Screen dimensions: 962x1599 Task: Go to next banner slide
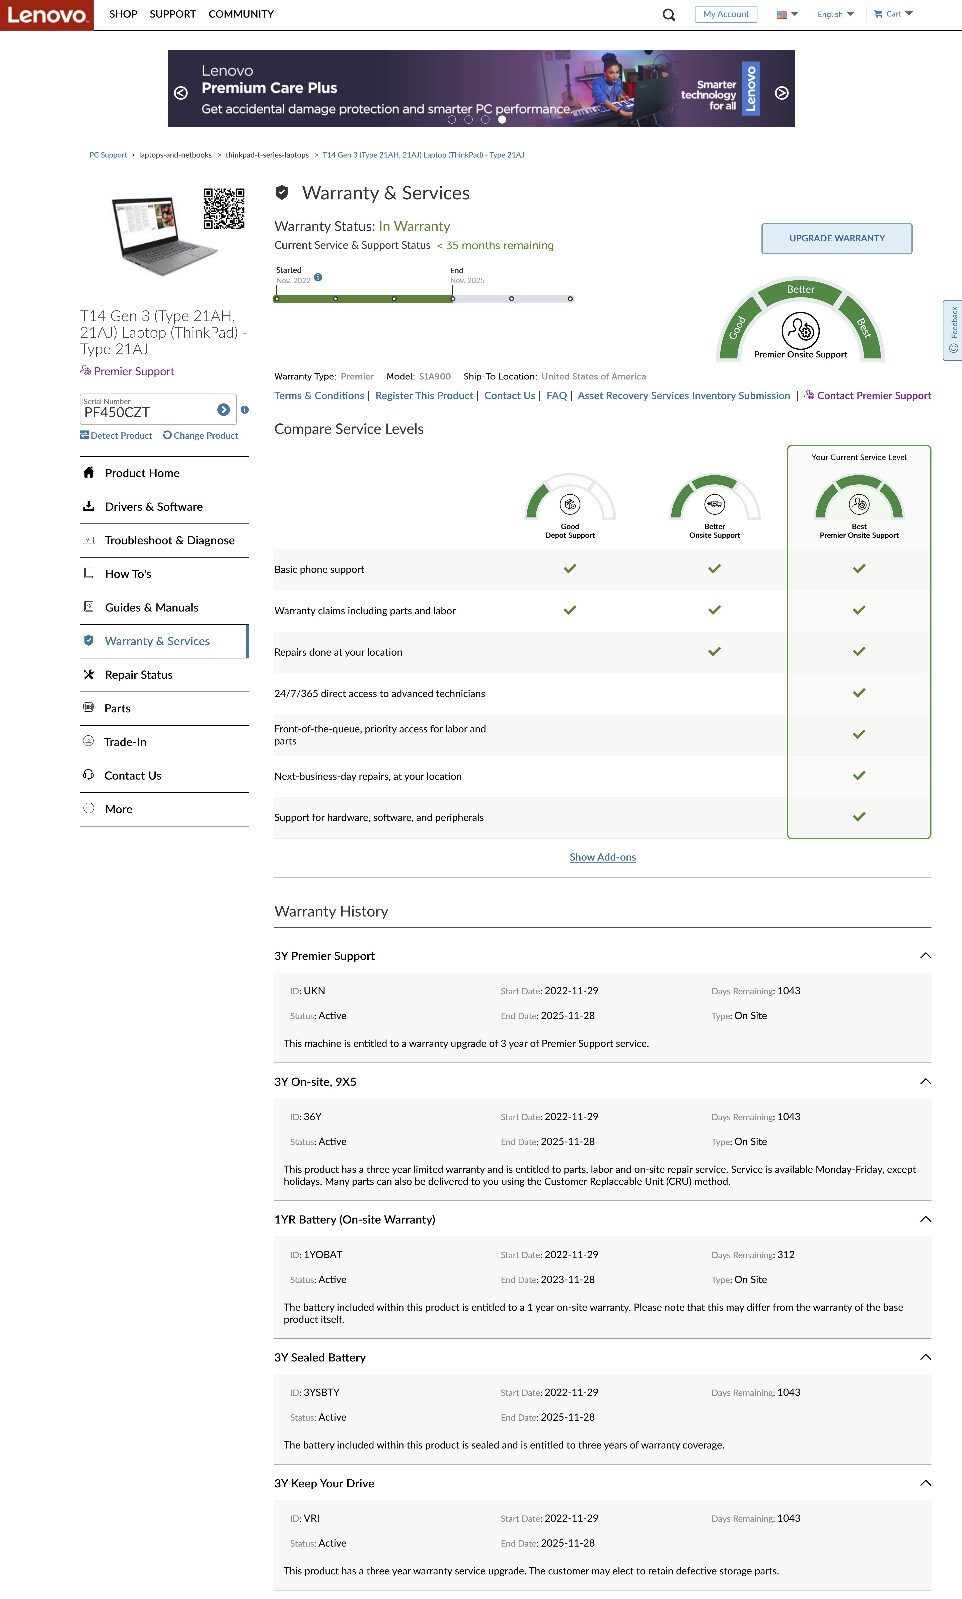(782, 93)
